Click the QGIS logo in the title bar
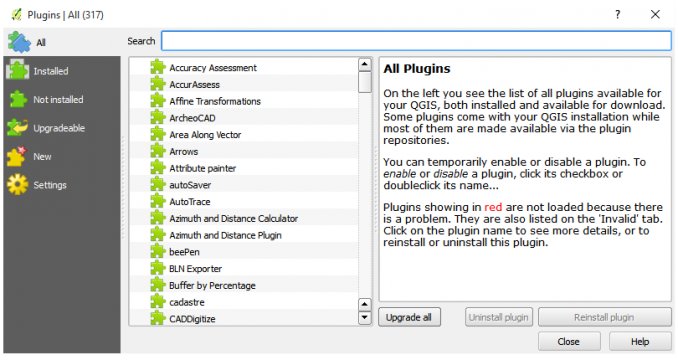 [16, 15]
